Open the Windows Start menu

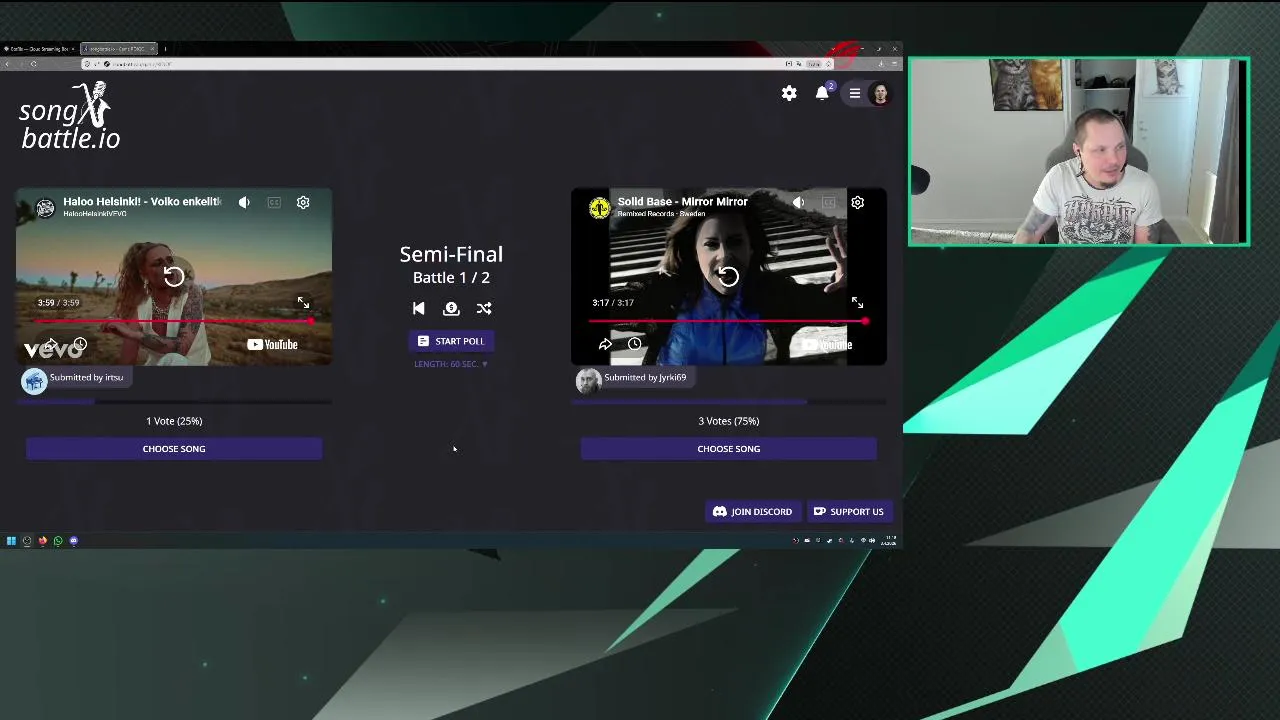pyautogui.click(x=11, y=541)
